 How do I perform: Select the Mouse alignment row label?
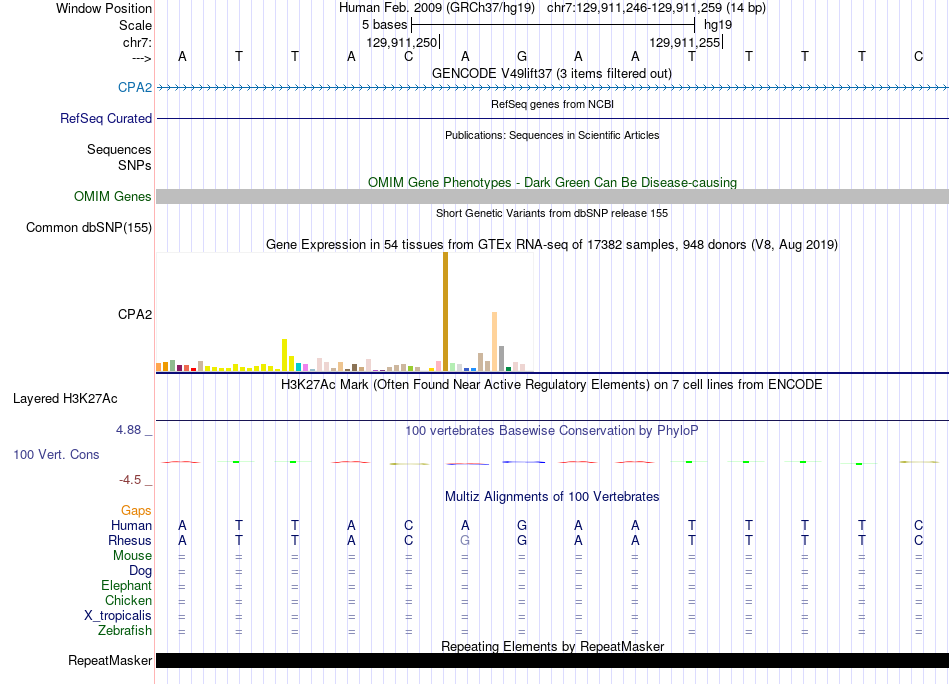tap(132, 555)
